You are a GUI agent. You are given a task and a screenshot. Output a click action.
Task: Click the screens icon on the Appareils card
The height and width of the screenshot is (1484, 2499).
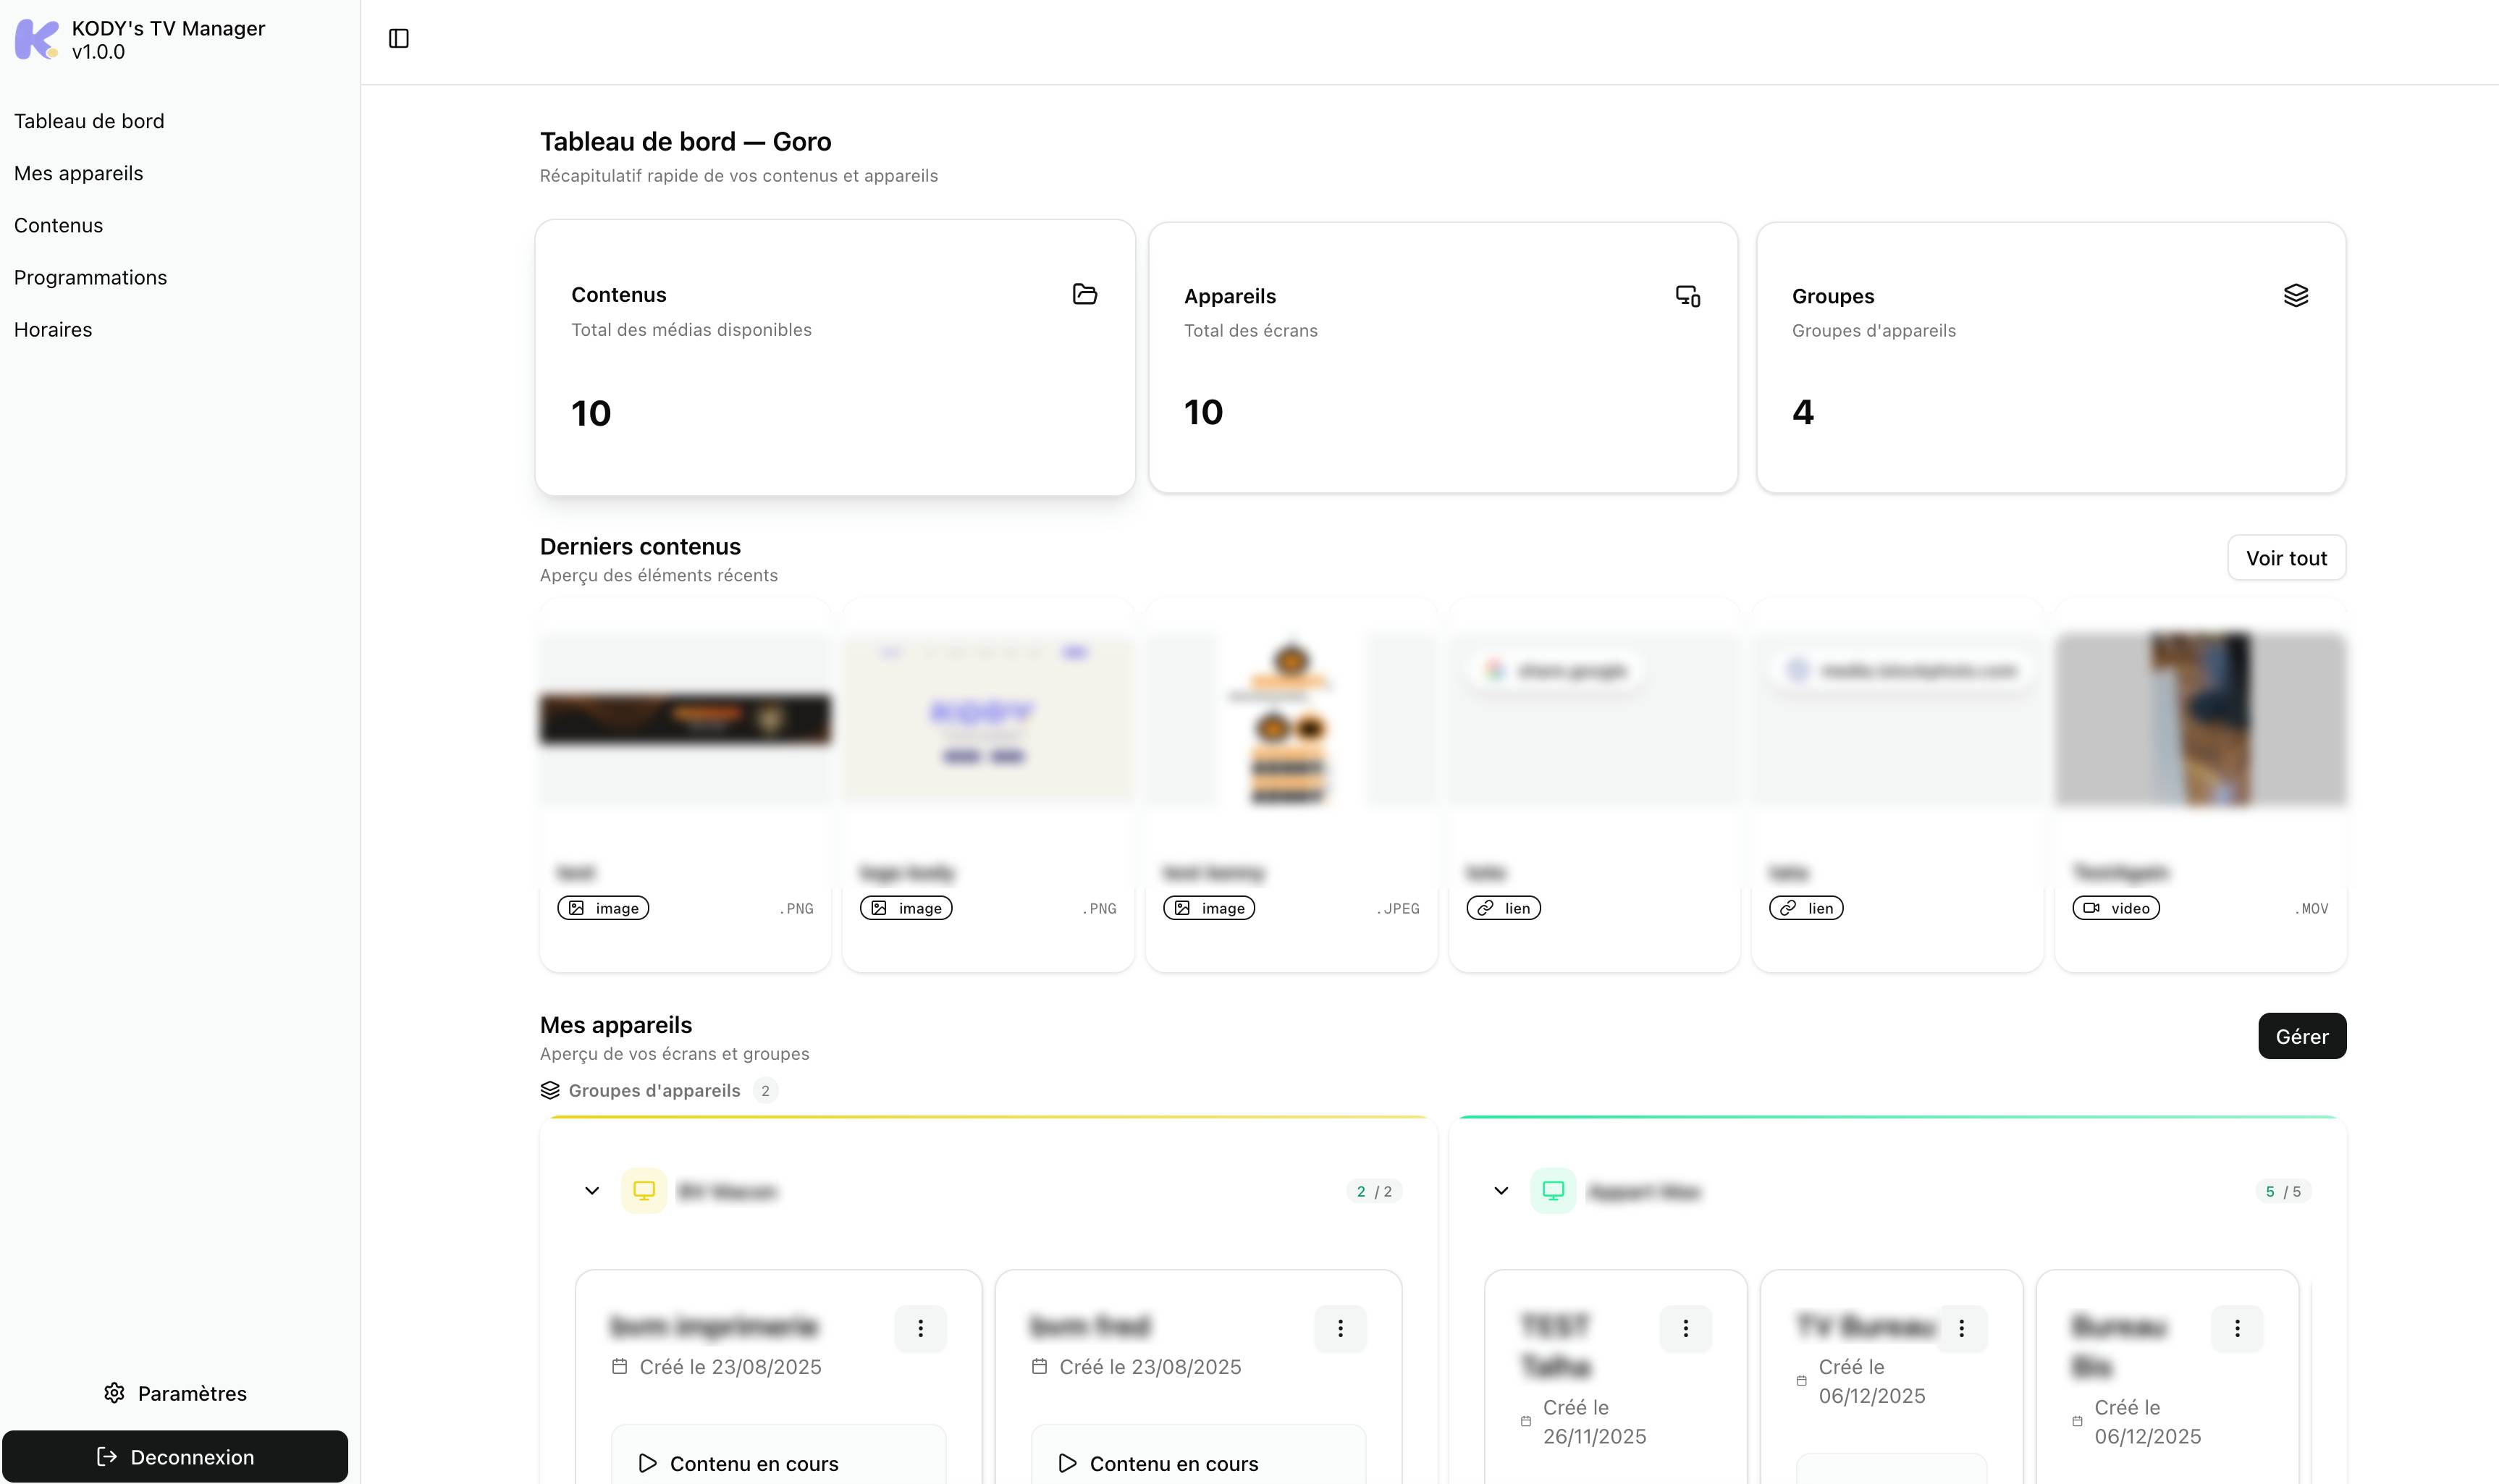click(1687, 296)
